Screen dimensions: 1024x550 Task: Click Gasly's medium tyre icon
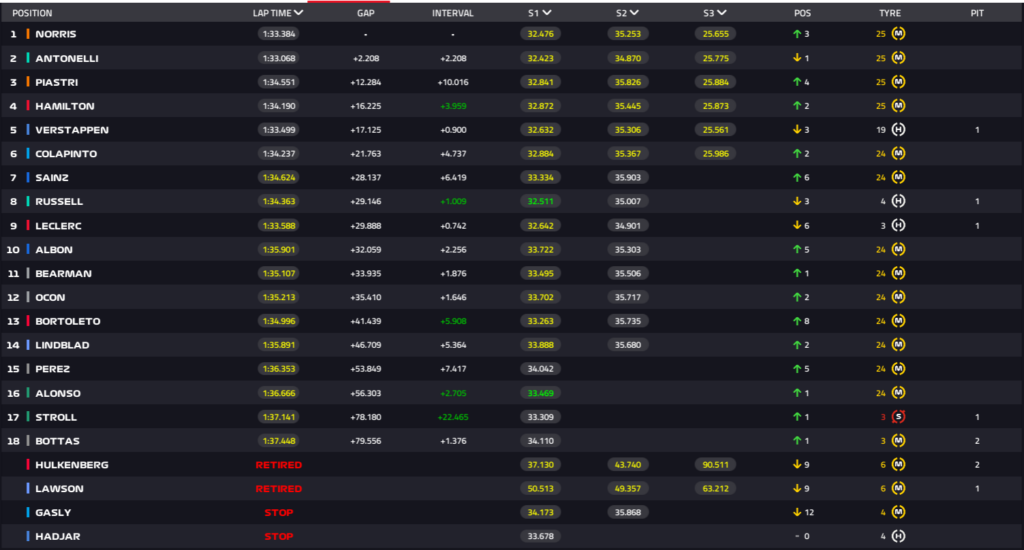pos(899,513)
